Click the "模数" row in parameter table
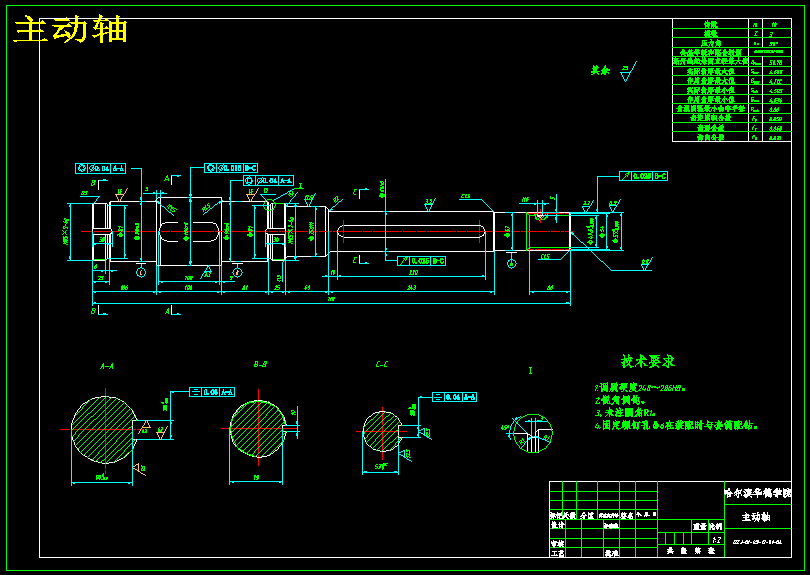The width and height of the screenshot is (810, 575). click(x=731, y=34)
